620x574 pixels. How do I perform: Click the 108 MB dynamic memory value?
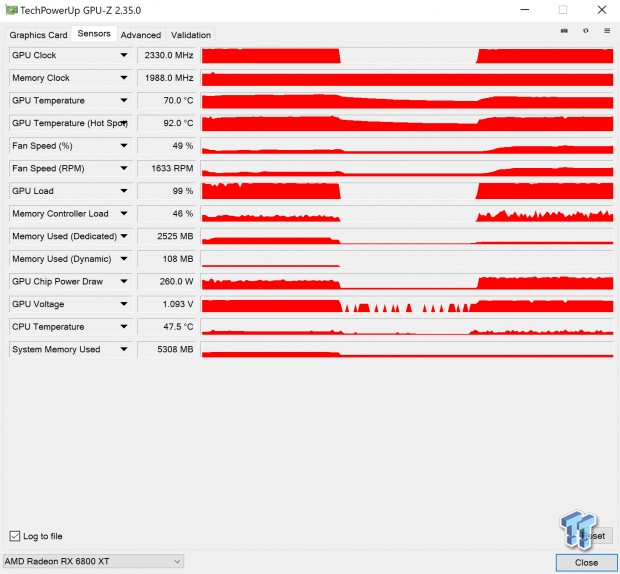166,259
